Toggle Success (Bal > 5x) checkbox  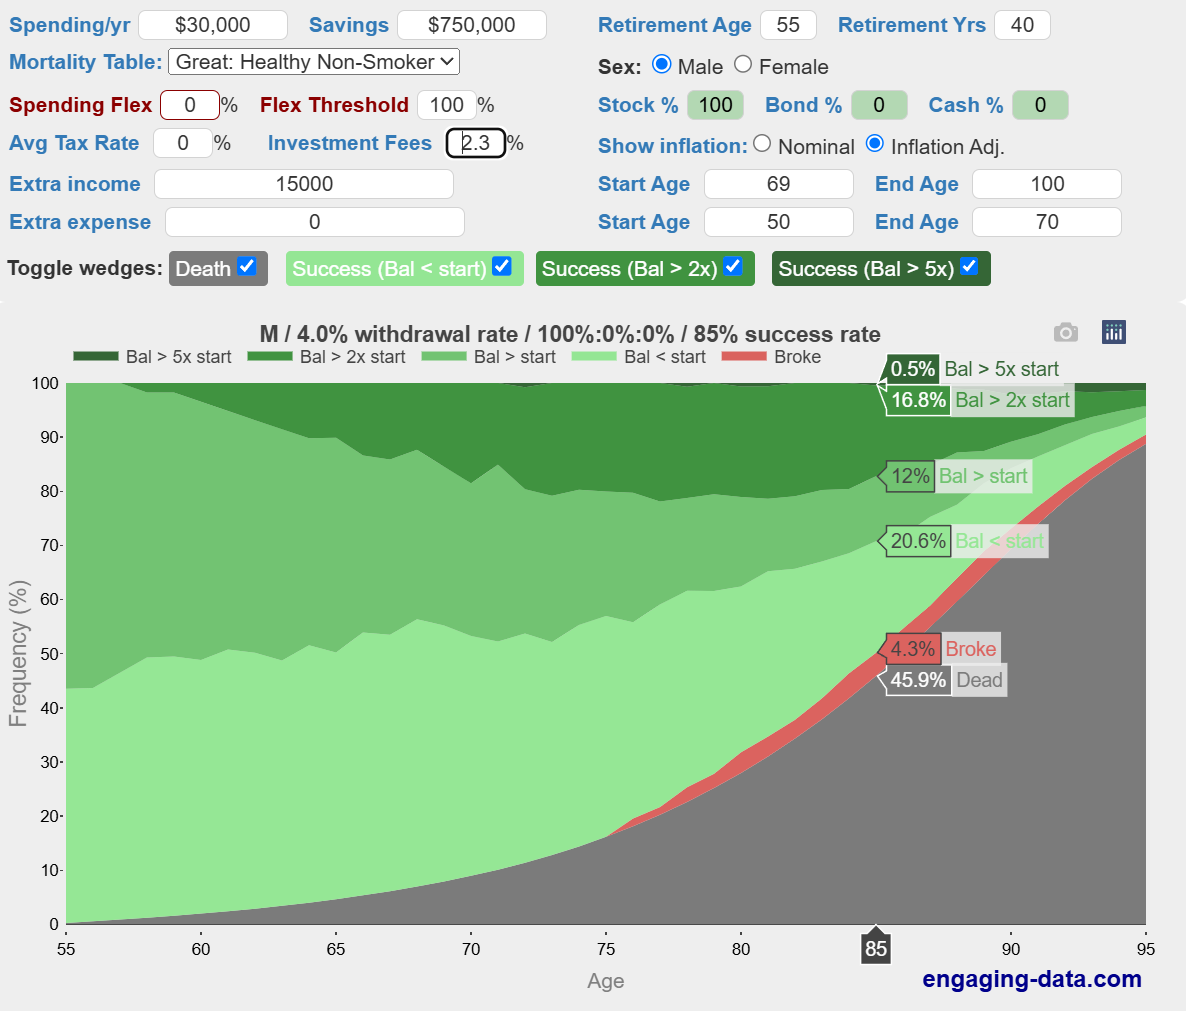coord(970,266)
